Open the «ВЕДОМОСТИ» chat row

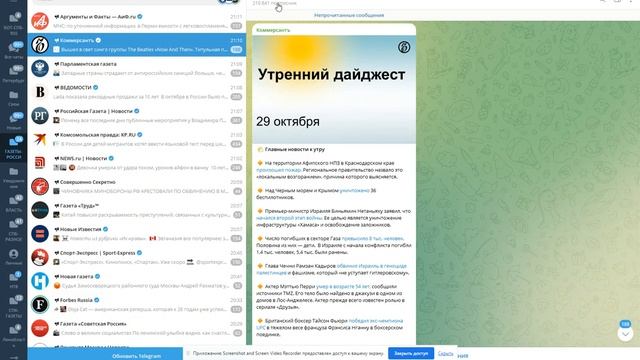tap(137, 92)
